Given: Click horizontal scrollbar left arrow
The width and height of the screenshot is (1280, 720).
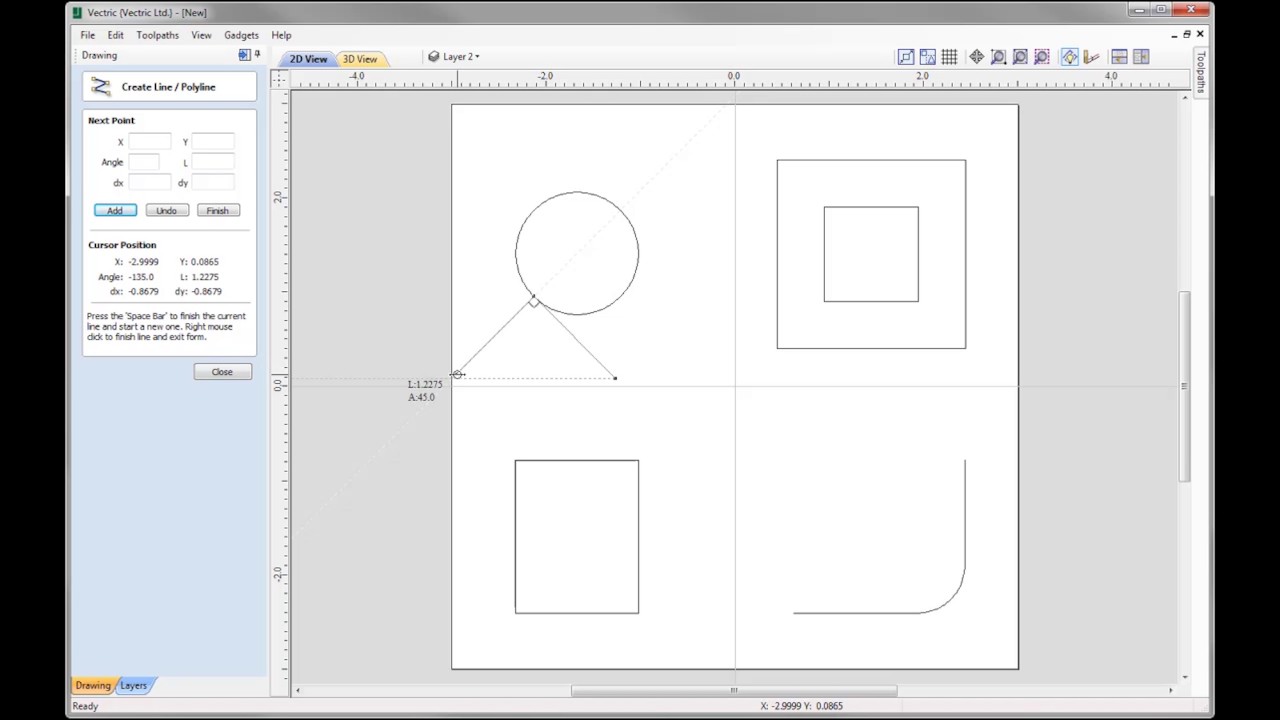Looking at the screenshot, I should click(297, 690).
